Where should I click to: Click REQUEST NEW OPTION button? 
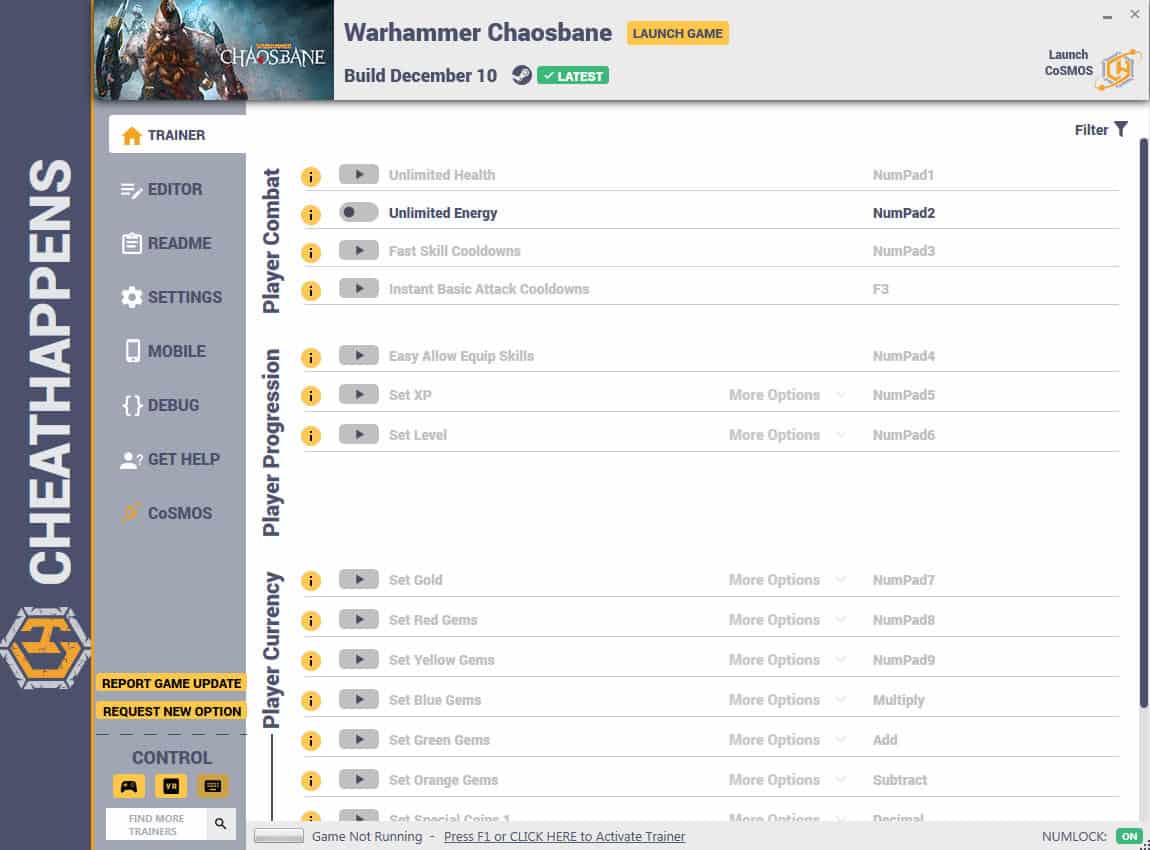172,711
